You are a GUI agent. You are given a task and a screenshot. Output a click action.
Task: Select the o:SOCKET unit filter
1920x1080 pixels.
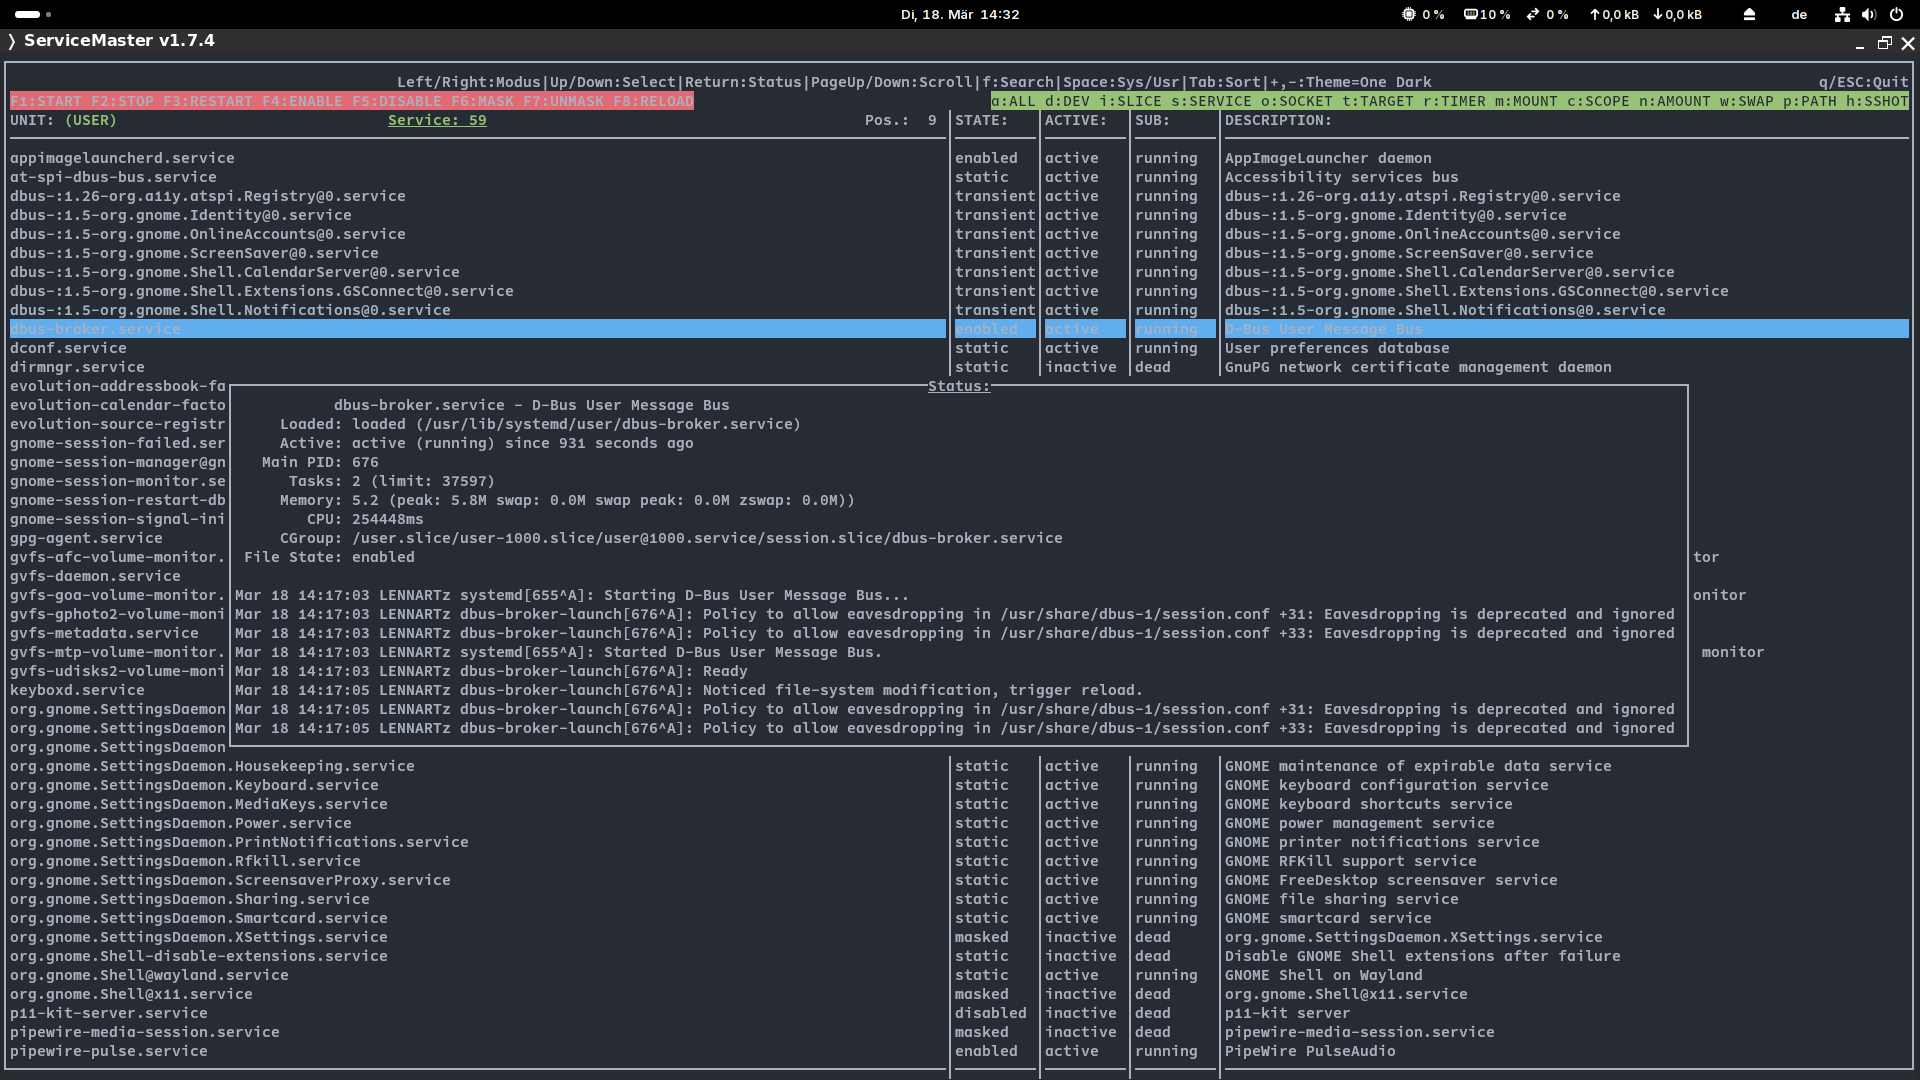pyautogui.click(x=1297, y=101)
